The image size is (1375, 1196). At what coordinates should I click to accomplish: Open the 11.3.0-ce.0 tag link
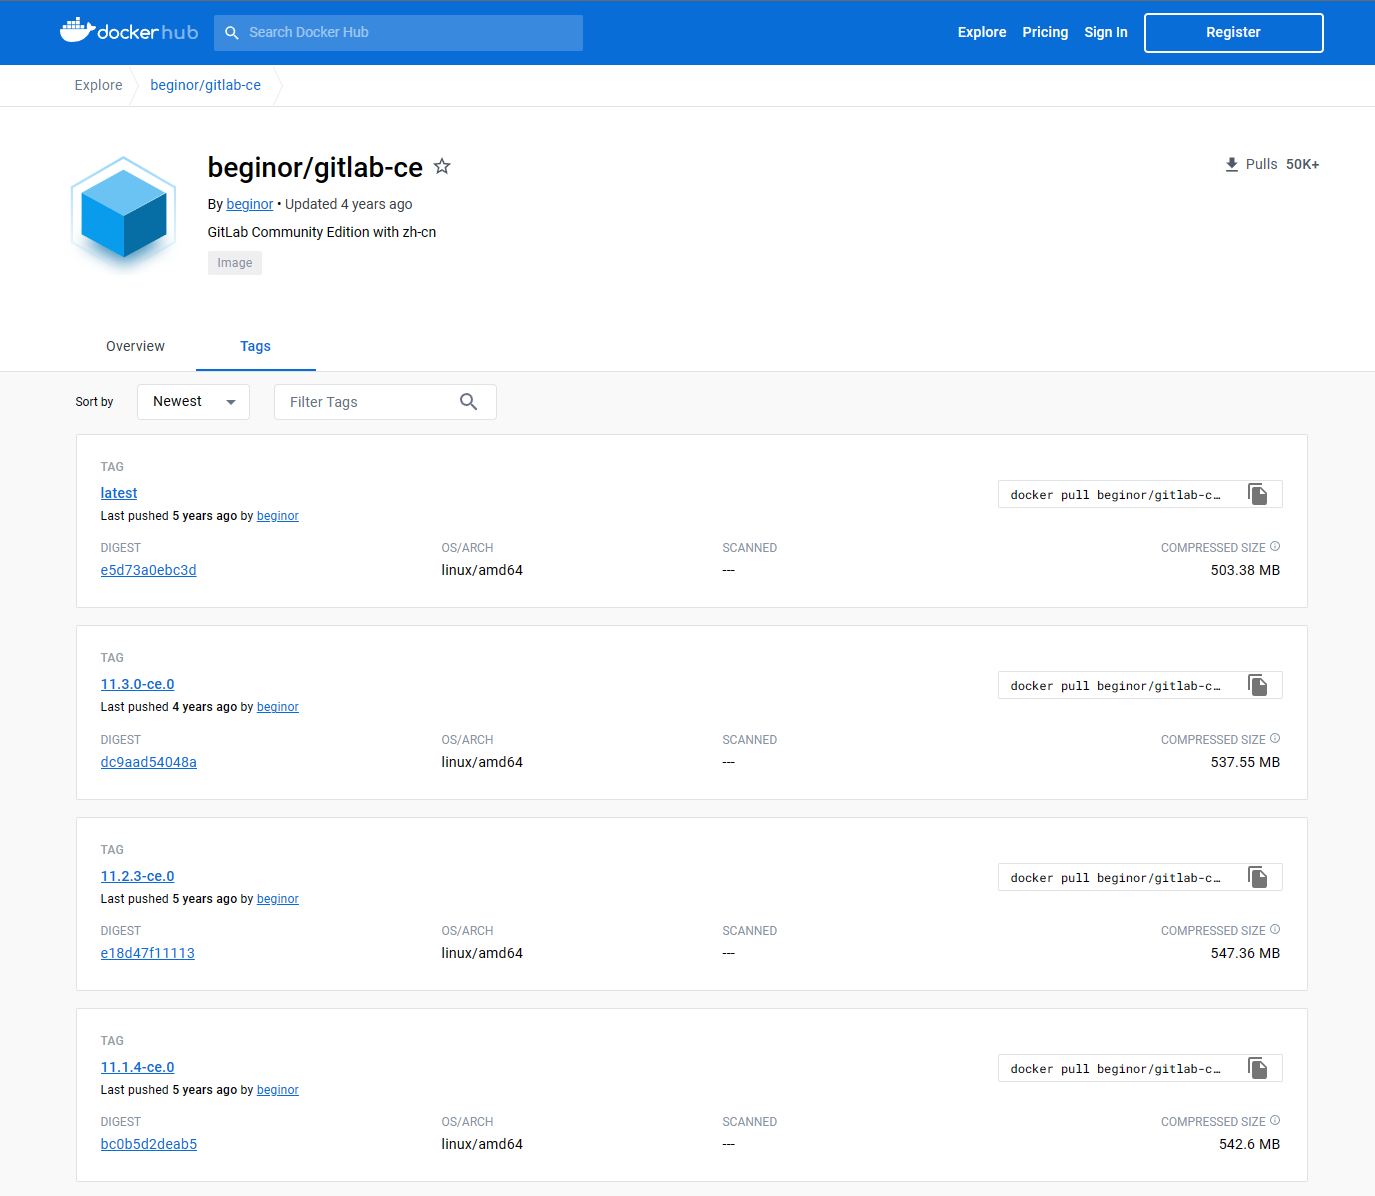point(138,684)
